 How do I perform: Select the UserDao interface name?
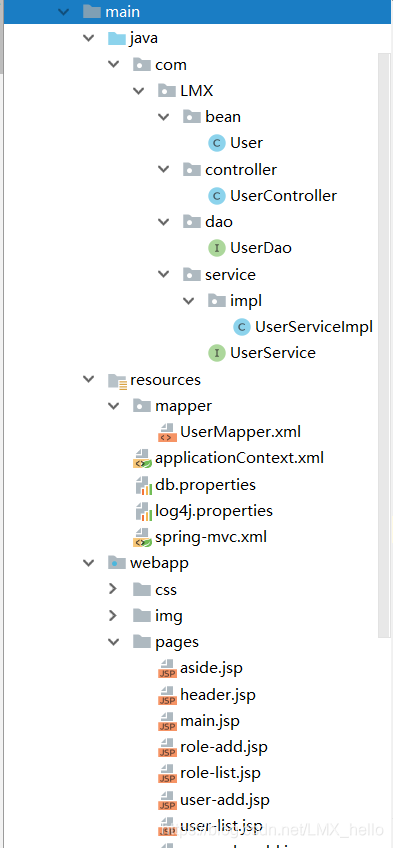(x=261, y=248)
